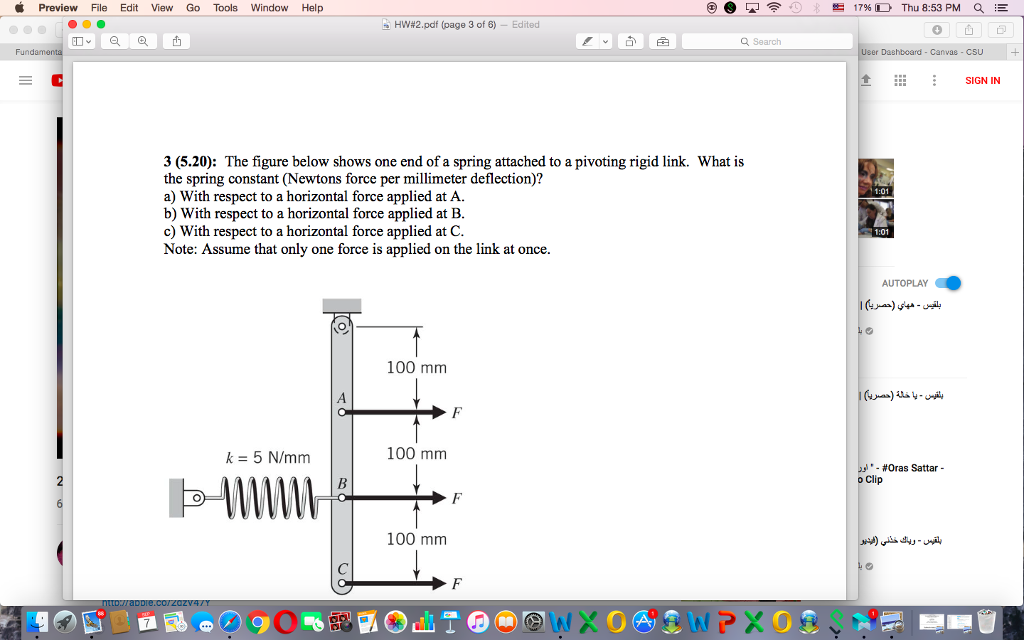Image resolution: width=1024 pixels, height=640 pixels.
Task: Open the sidebar view options dropdown in Preview
Action: tap(82, 41)
